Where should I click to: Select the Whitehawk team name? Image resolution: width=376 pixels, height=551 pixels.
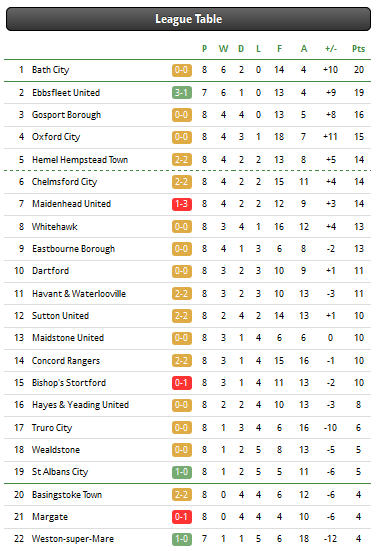[x=54, y=227]
